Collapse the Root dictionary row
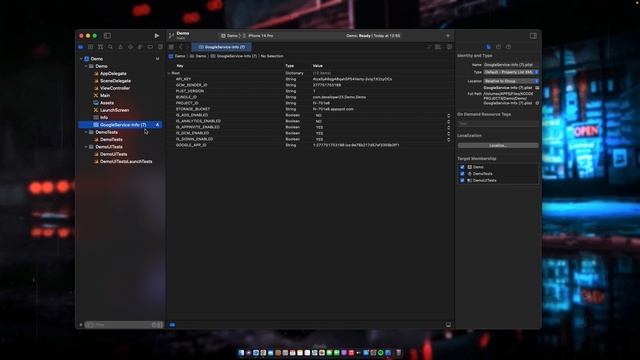 pyautogui.click(x=169, y=73)
